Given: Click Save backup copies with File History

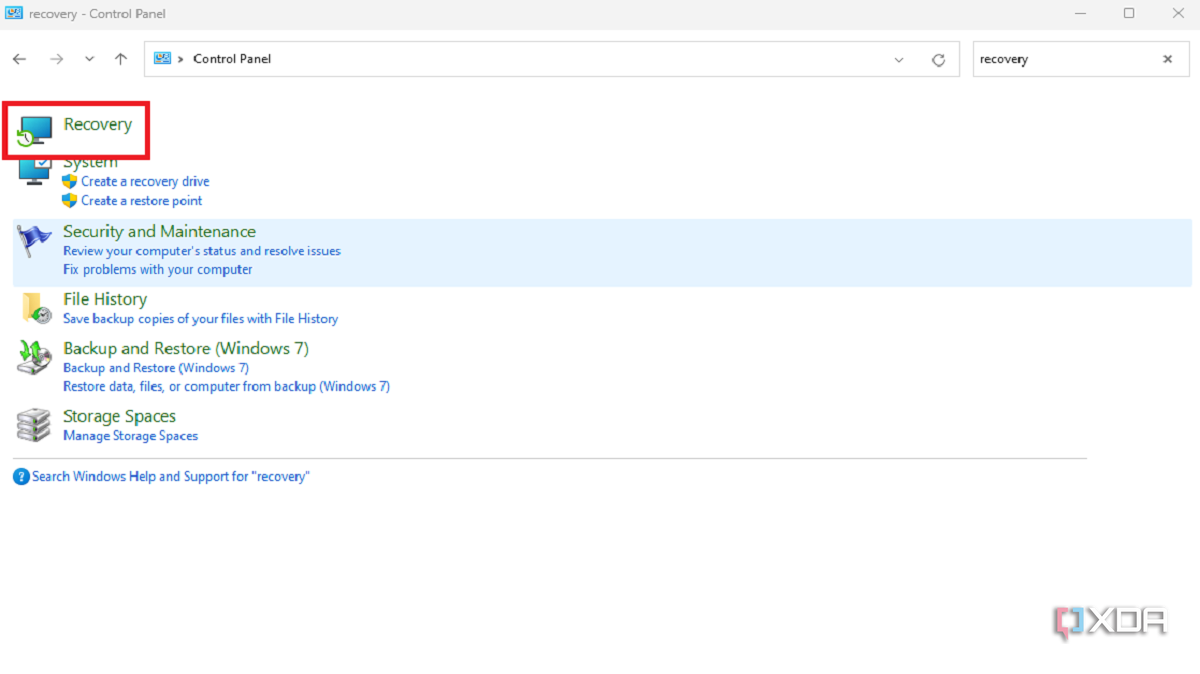Looking at the screenshot, I should click(x=200, y=318).
